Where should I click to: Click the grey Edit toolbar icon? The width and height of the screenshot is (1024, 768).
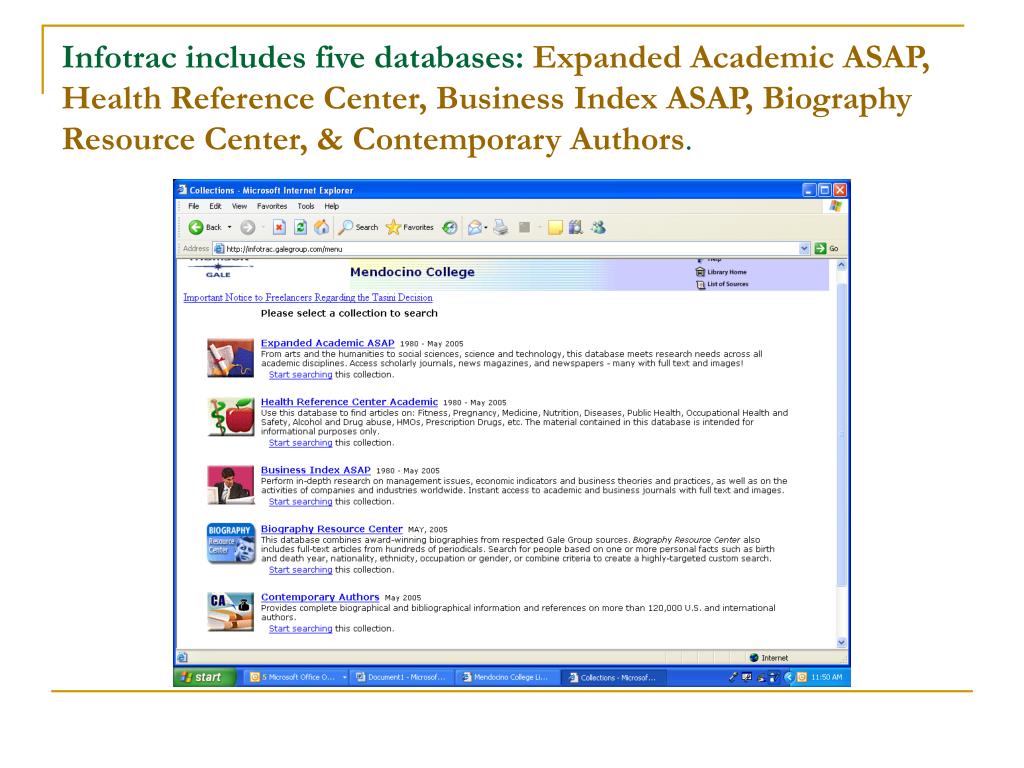pos(524,227)
